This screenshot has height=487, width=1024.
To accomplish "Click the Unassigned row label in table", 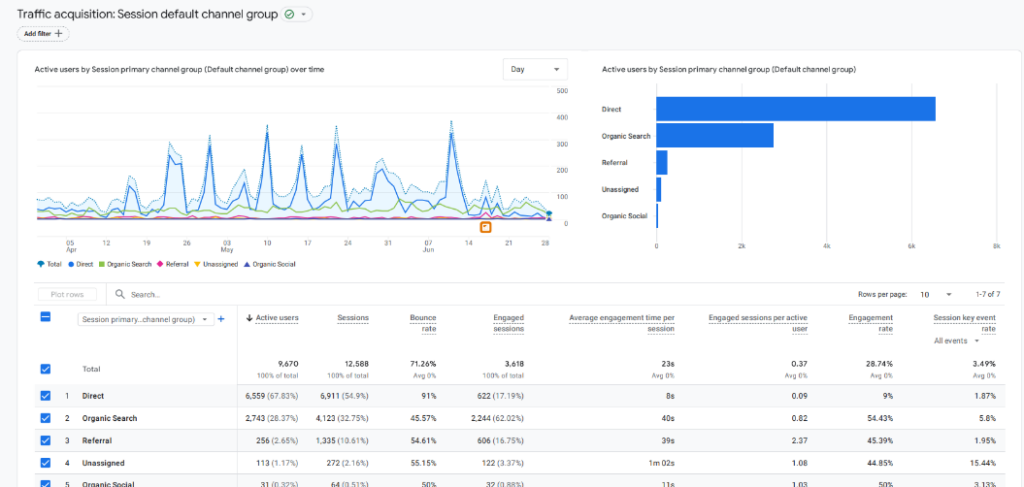I will (x=103, y=463).
